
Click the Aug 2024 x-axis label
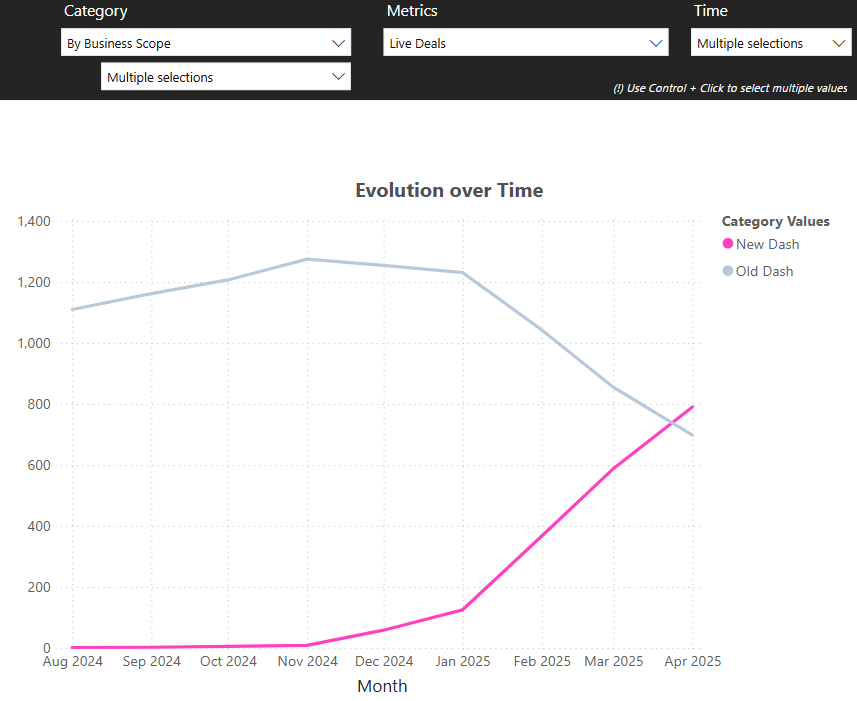tap(73, 661)
